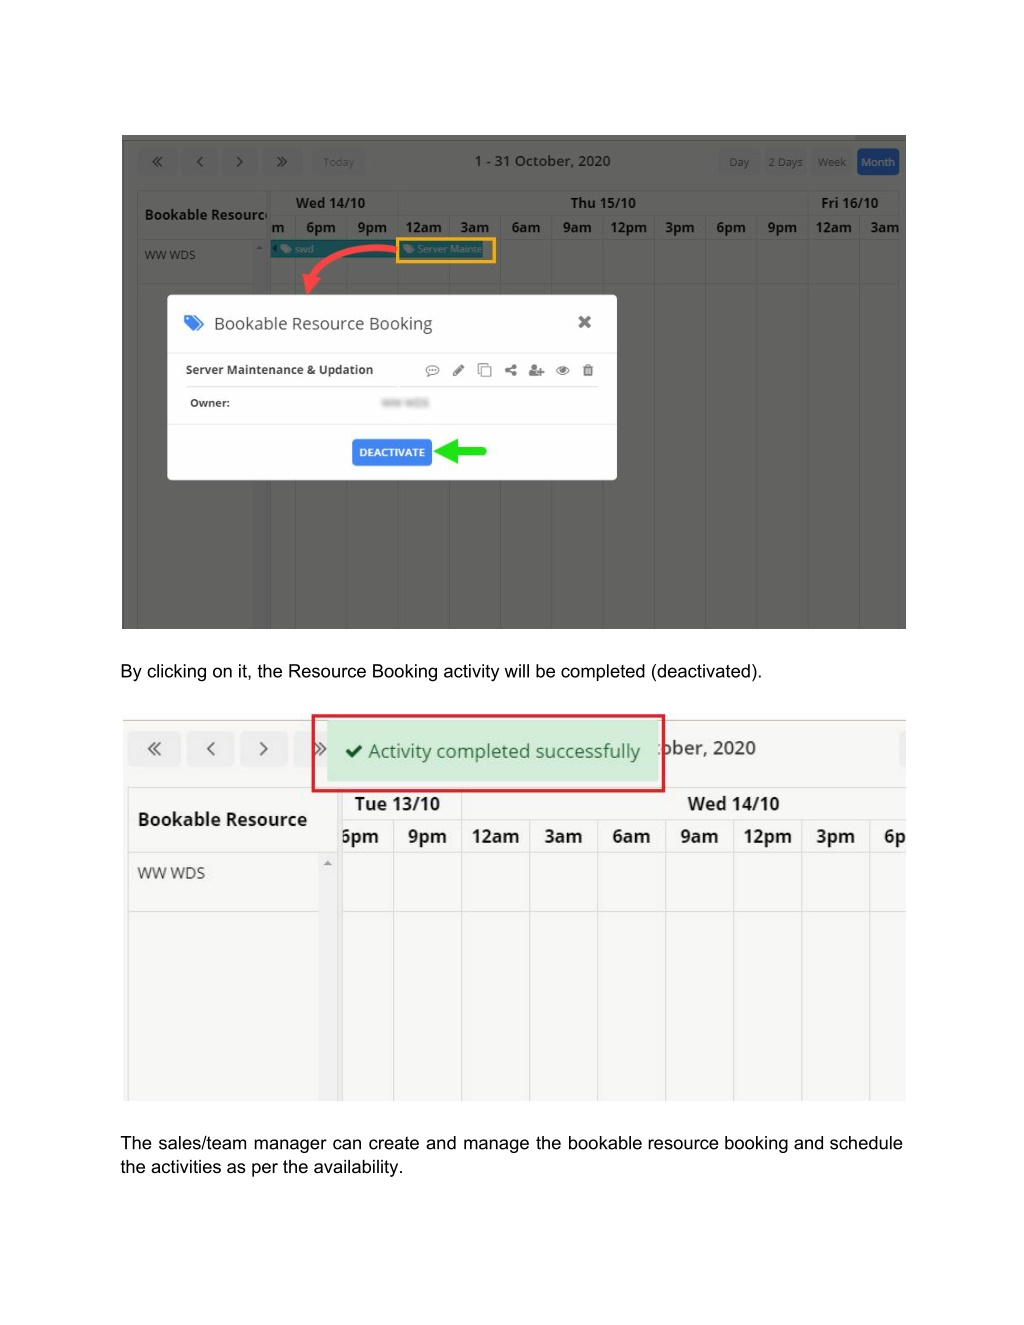This screenshot has width=1024, height=1325.
Task: Click the 6am column under Thu 15/10
Action: [526, 227]
